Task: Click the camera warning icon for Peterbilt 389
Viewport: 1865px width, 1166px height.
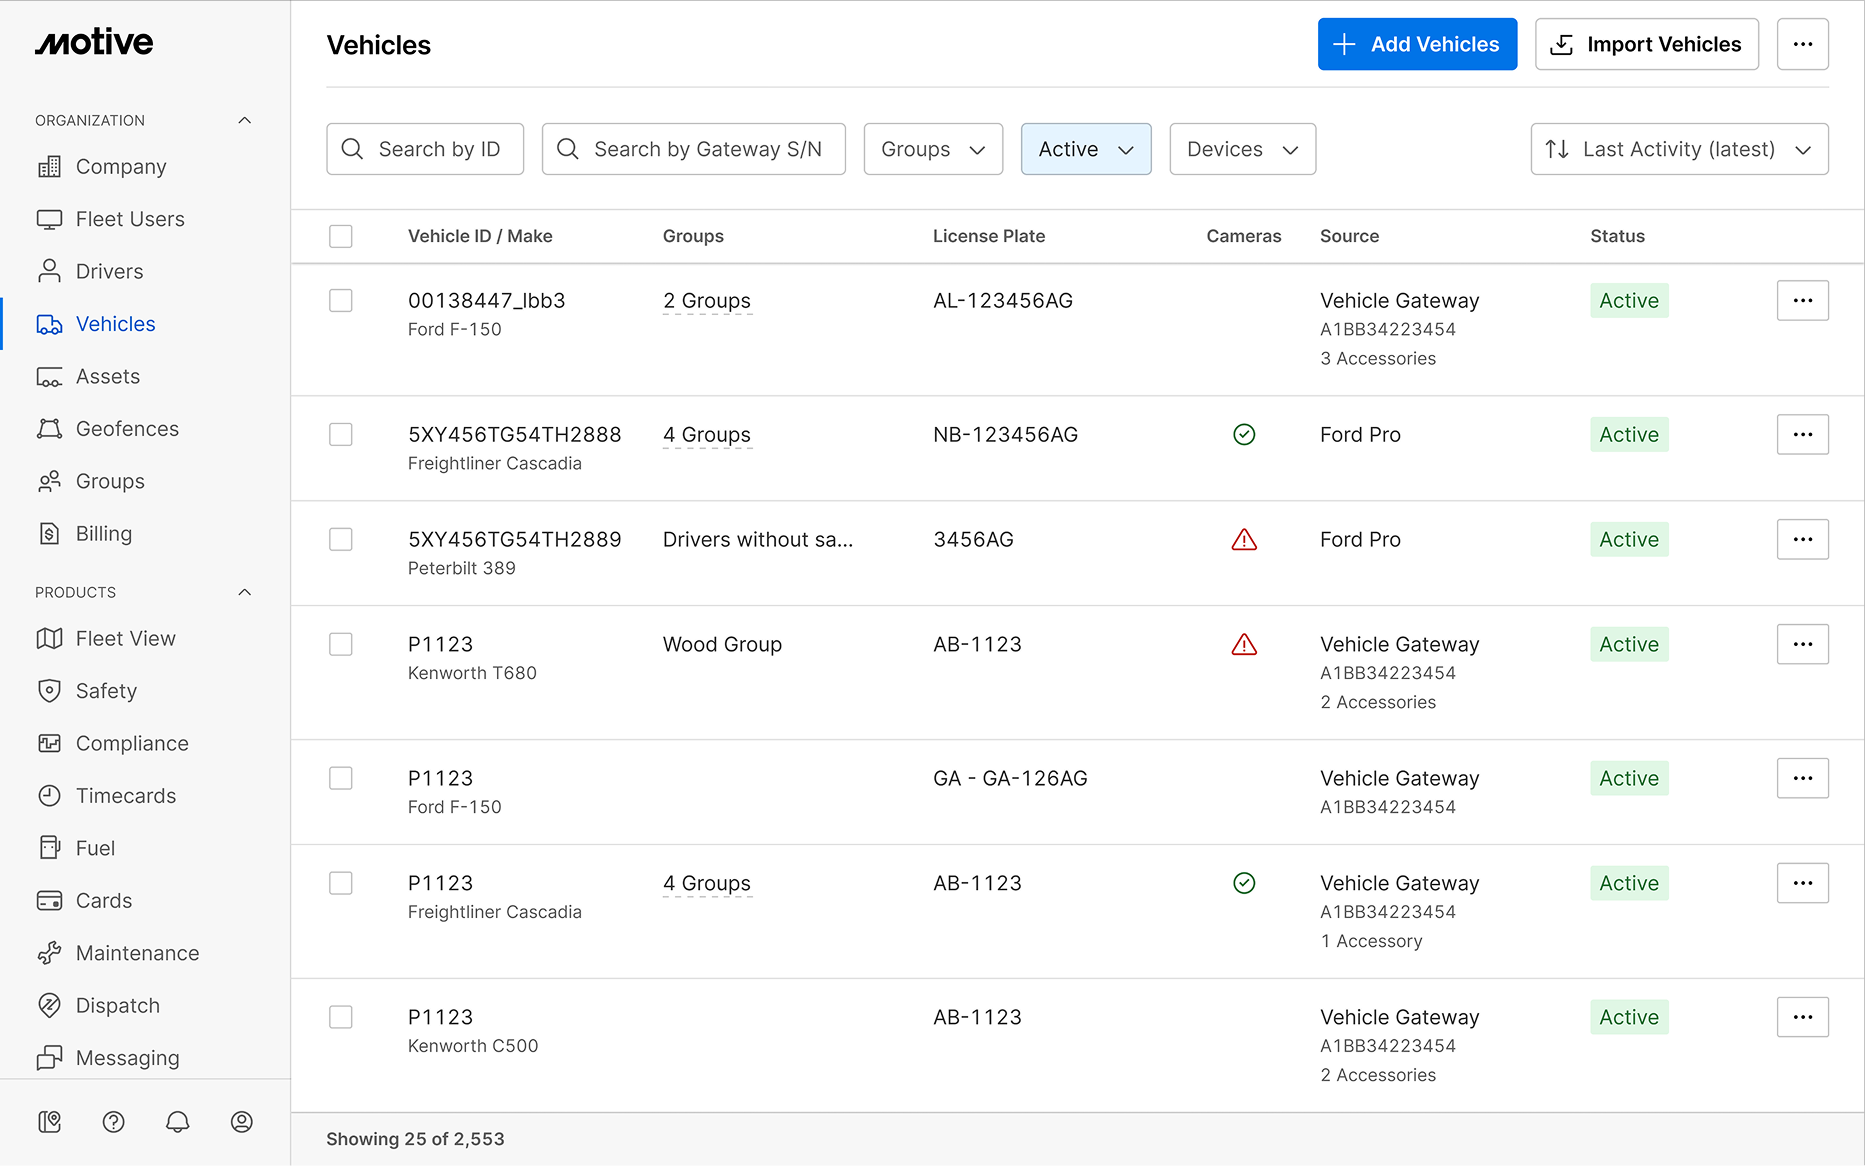Action: coord(1244,540)
